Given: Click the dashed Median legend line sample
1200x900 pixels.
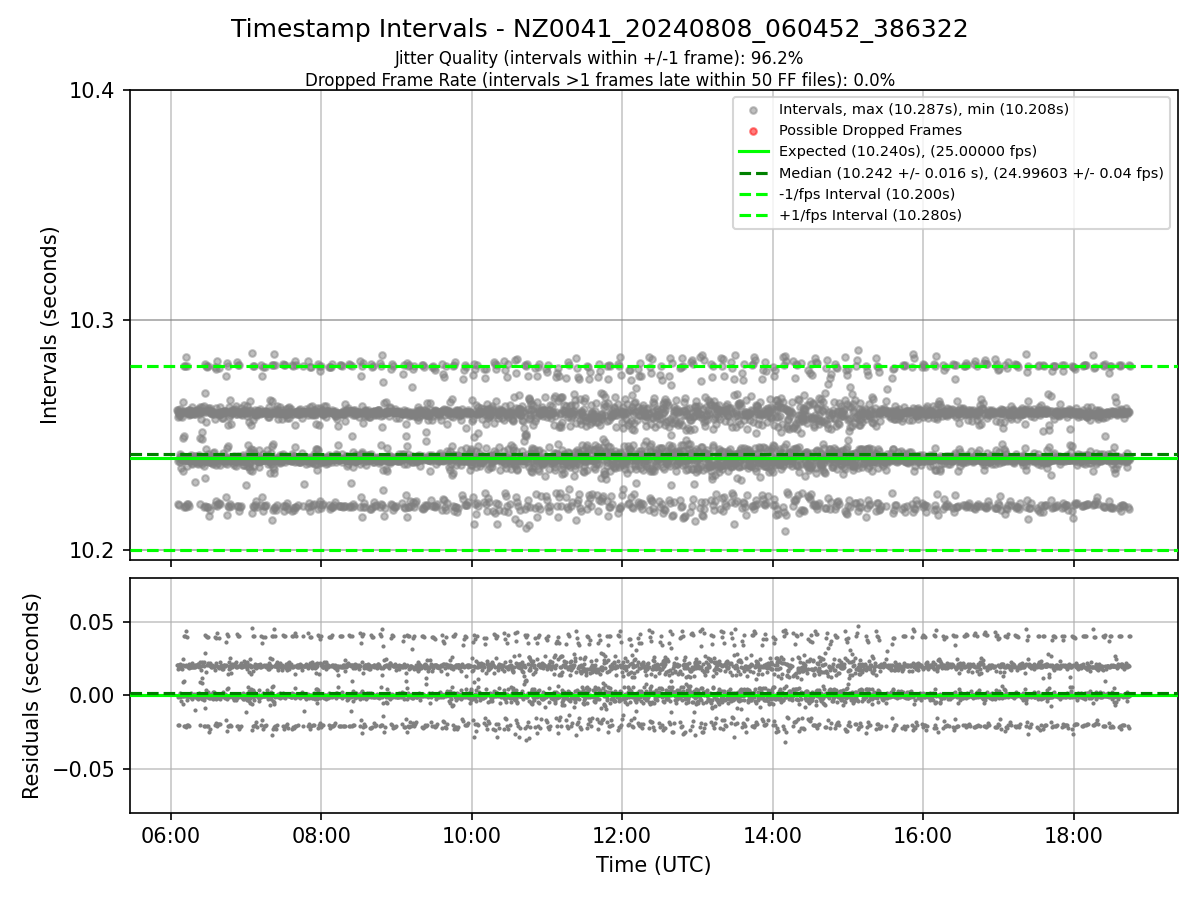Looking at the screenshot, I should click(754, 173).
